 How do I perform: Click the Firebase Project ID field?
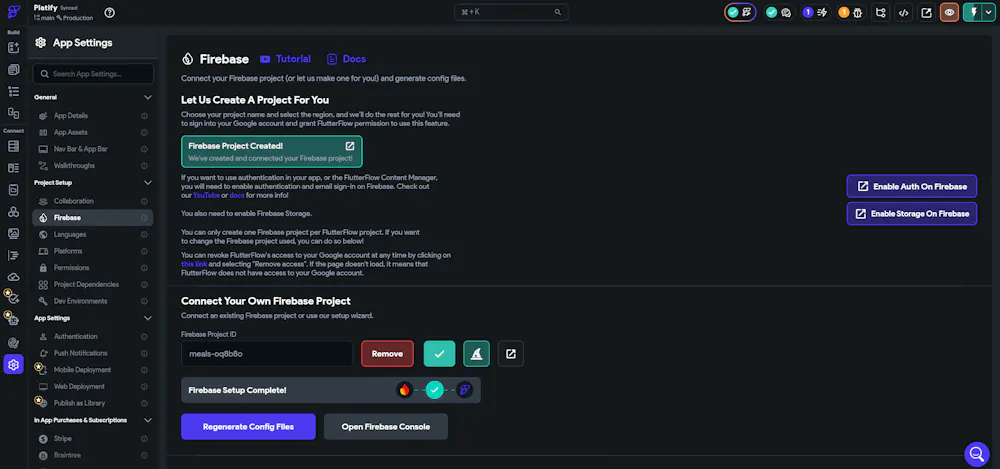click(267, 354)
